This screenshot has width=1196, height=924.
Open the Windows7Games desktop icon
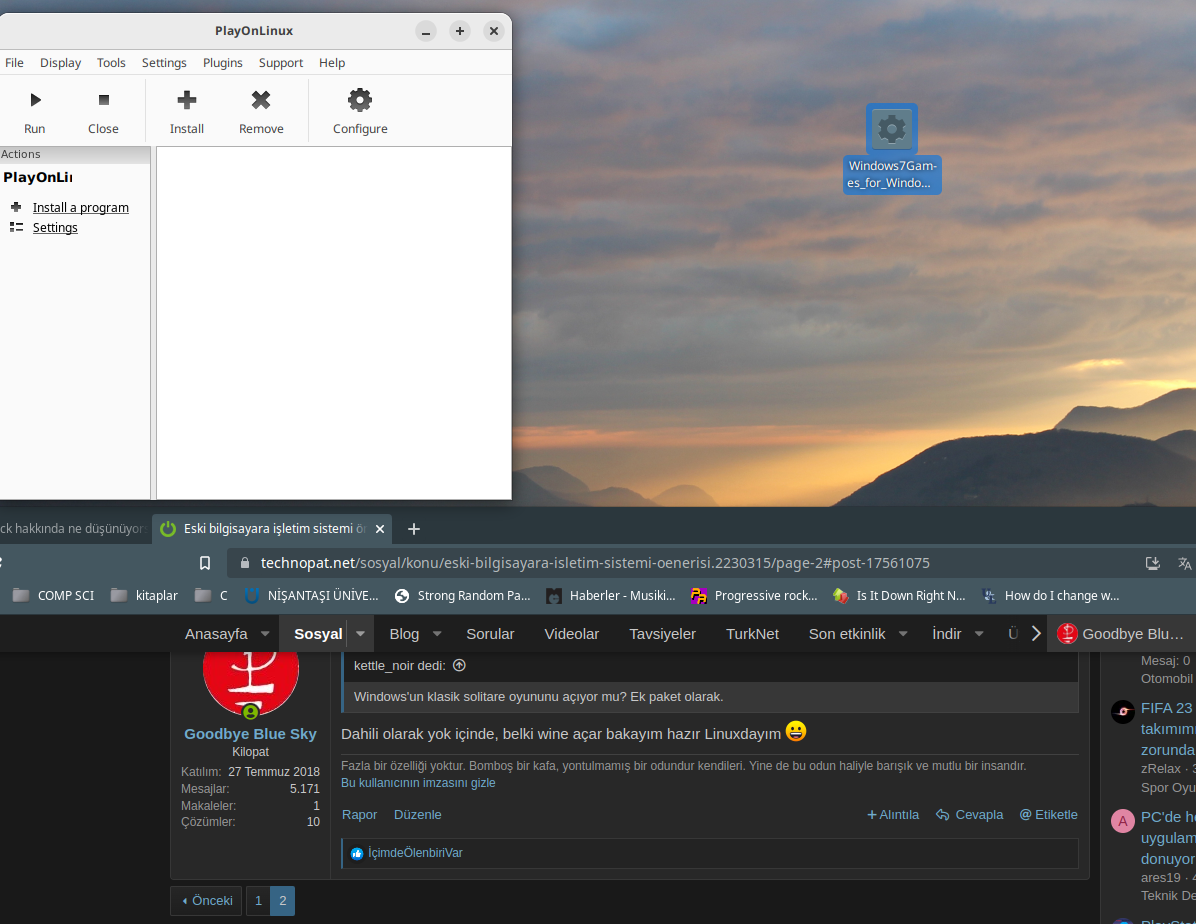(x=891, y=128)
